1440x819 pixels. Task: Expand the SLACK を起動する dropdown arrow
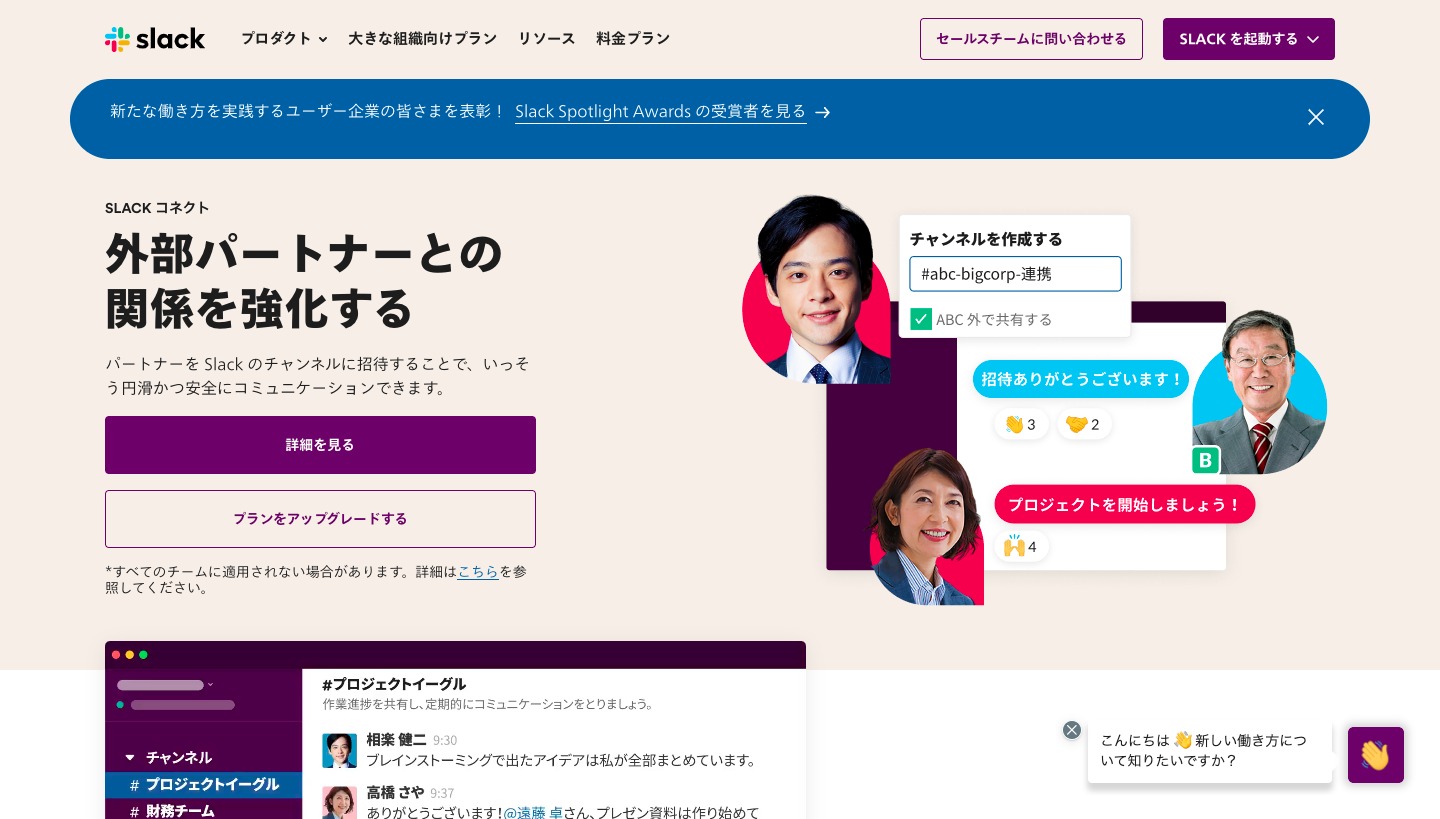(x=1312, y=39)
